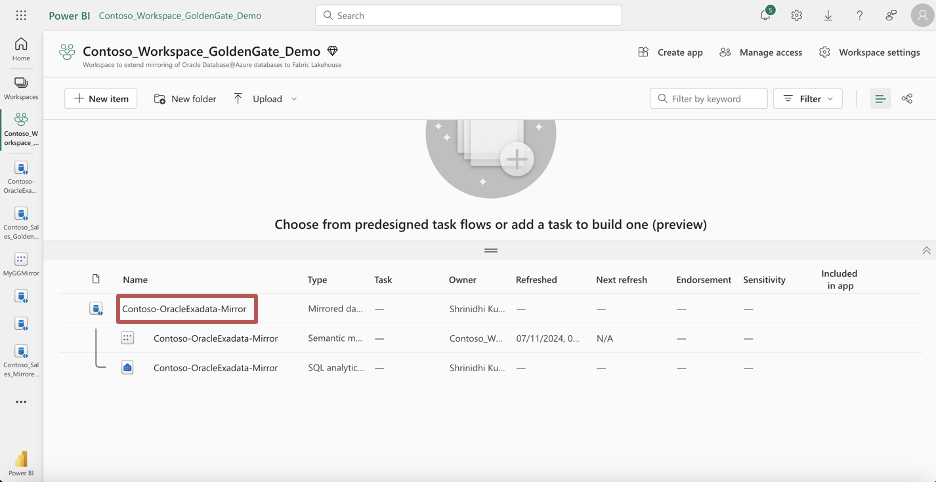Click the Power BI logo at bottom
Image resolution: width=940 pixels, height=484 pixels.
click(x=21, y=462)
